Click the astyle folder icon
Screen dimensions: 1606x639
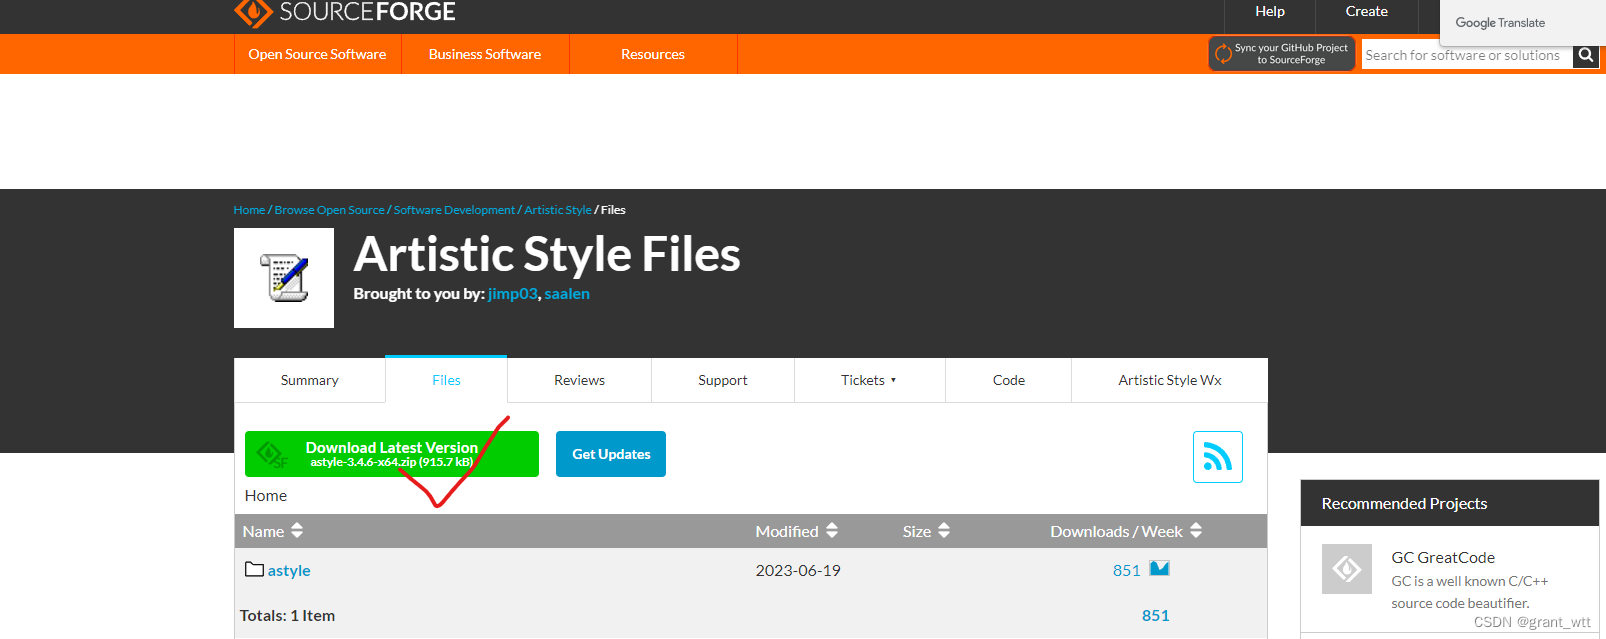coord(254,569)
